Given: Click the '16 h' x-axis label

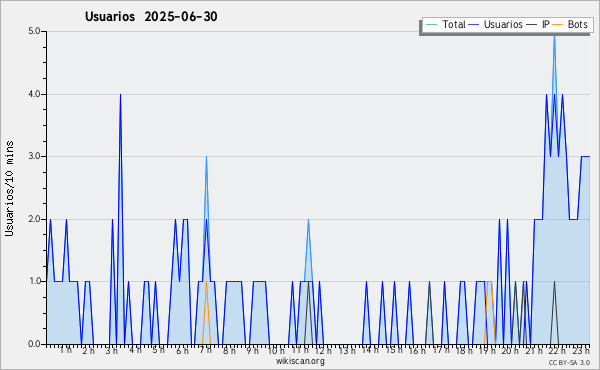Looking at the screenshot, I should [x=417, y=350].
